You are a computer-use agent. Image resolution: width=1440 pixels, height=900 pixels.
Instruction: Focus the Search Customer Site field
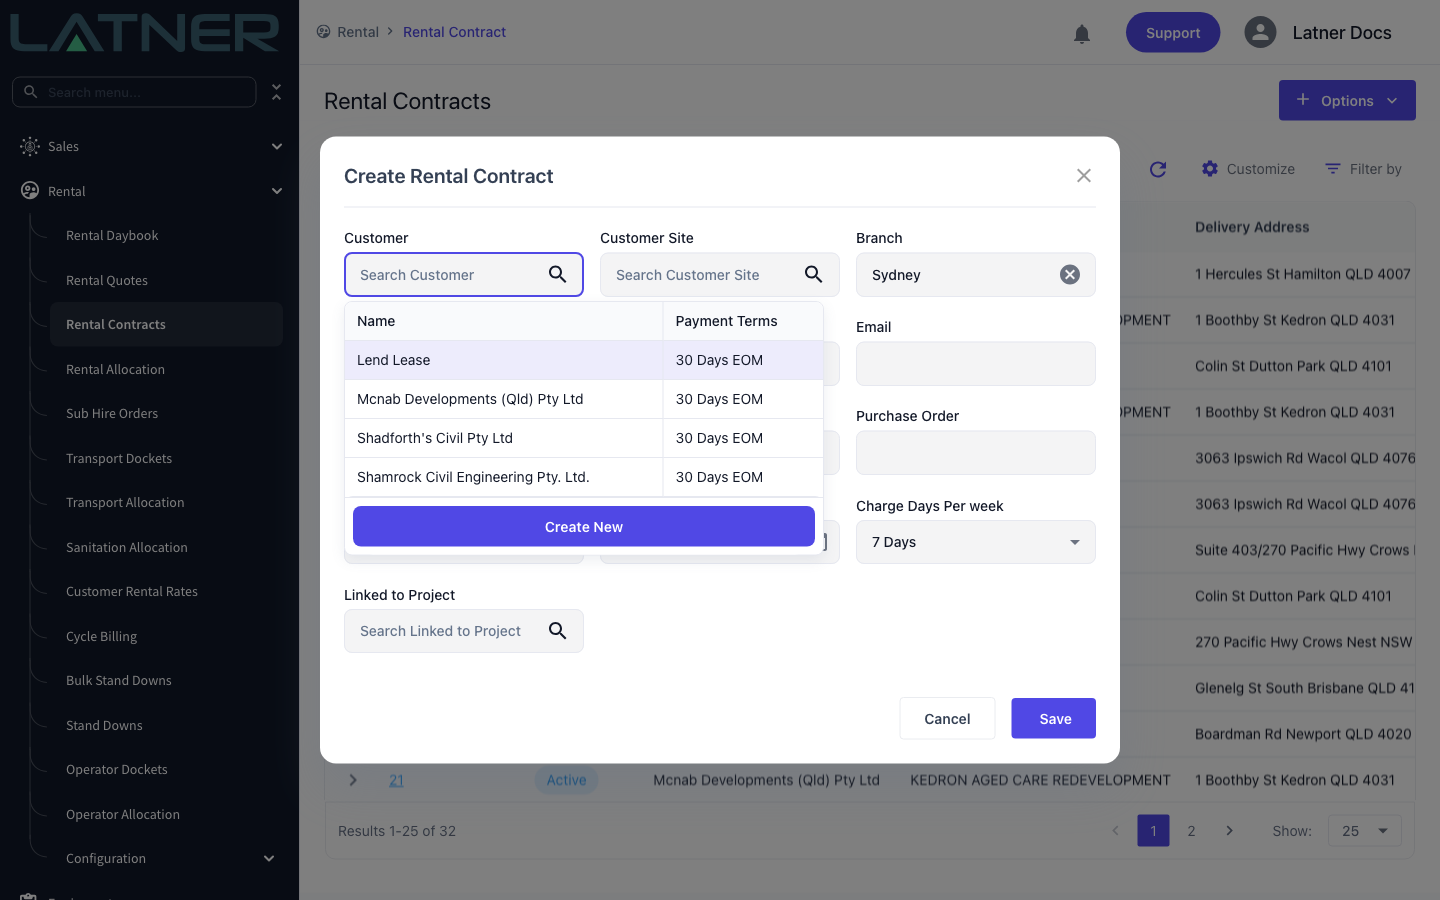pos(720,274)
